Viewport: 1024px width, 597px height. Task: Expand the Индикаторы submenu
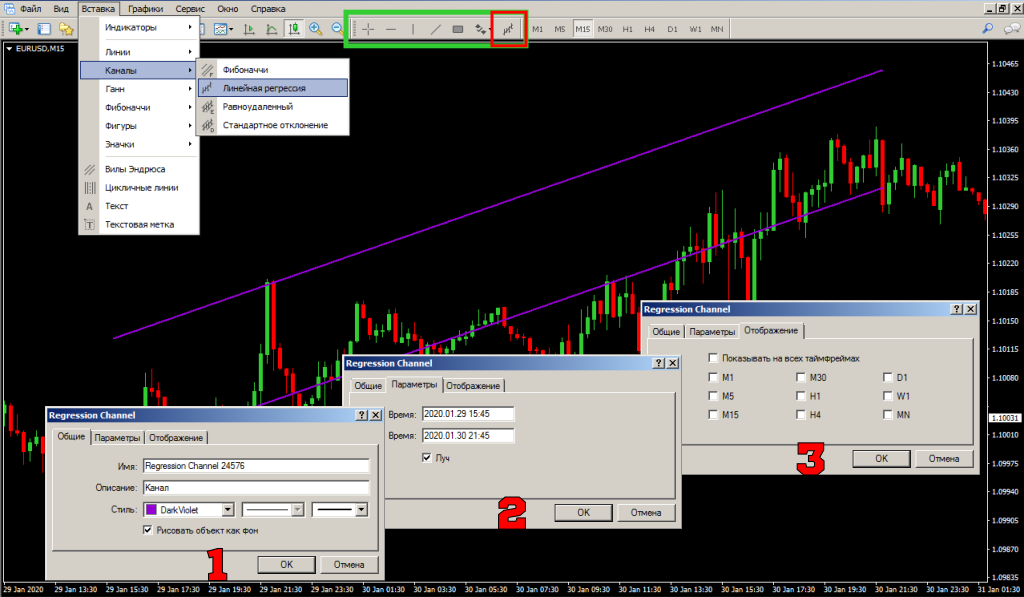(139, 27)
